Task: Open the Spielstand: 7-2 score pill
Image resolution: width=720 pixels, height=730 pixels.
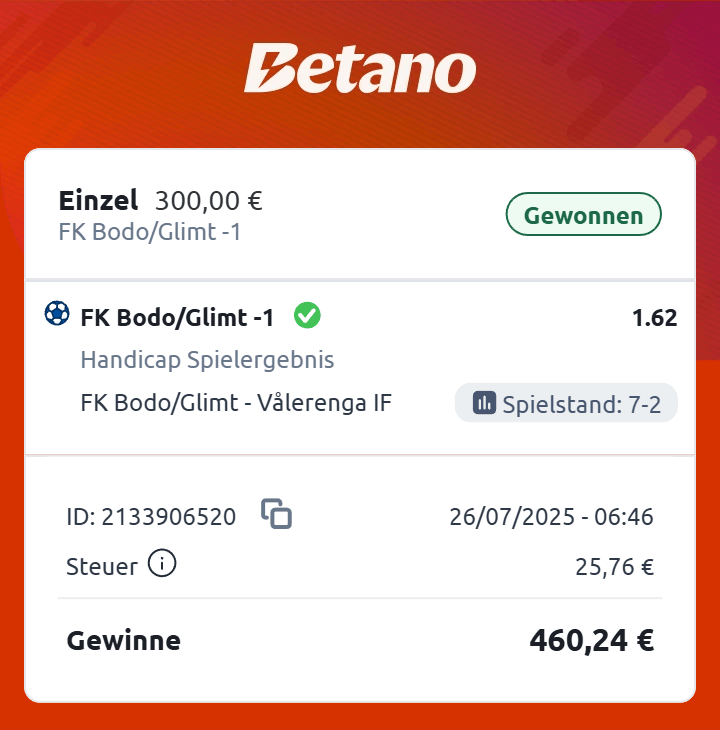Action: [566, 403]
